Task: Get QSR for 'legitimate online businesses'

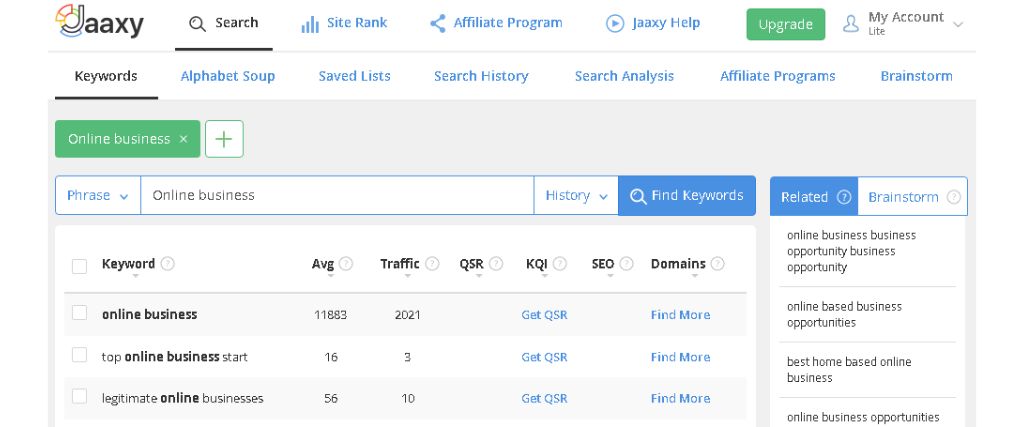Action: tap(544, 398)
